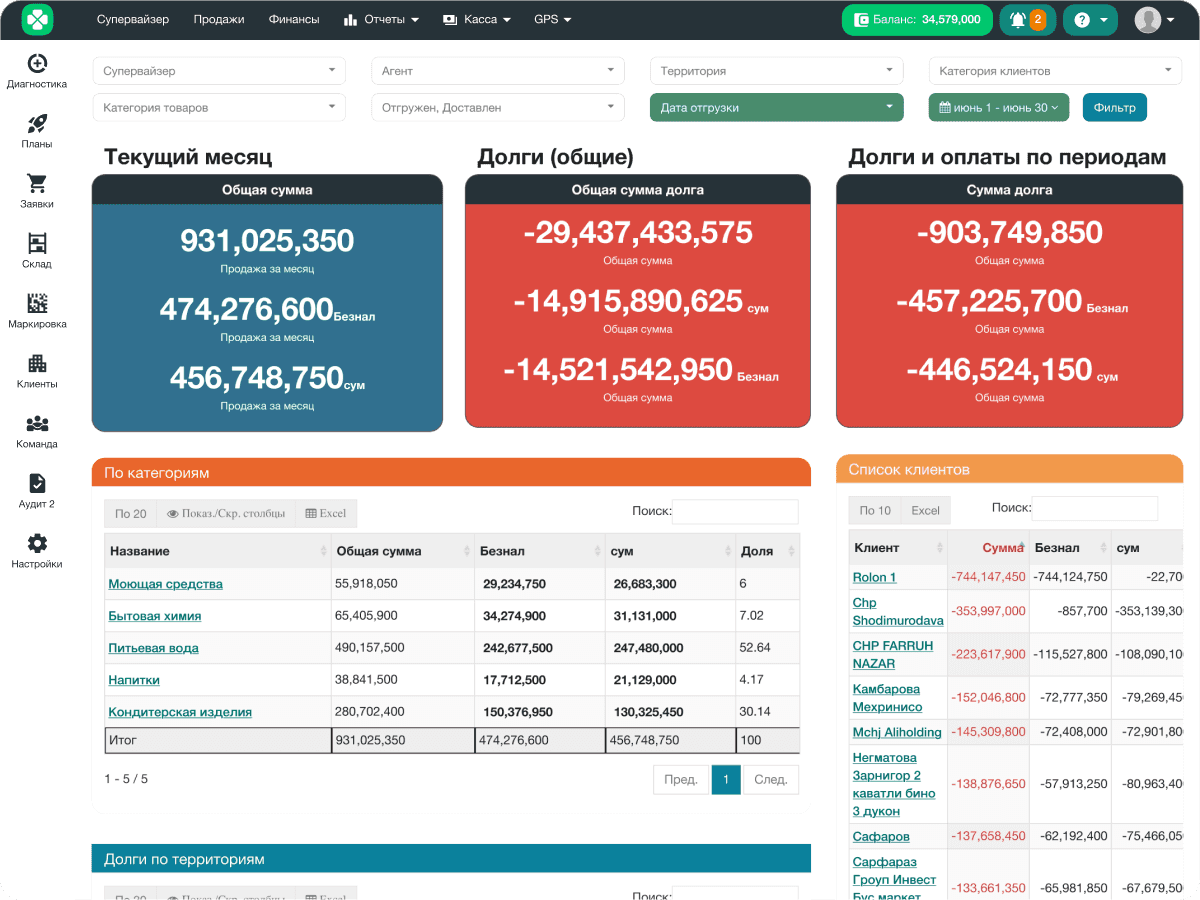Click the Поиск field in Список клиентов
The image size is (1200, 900).
[1094, 508]
